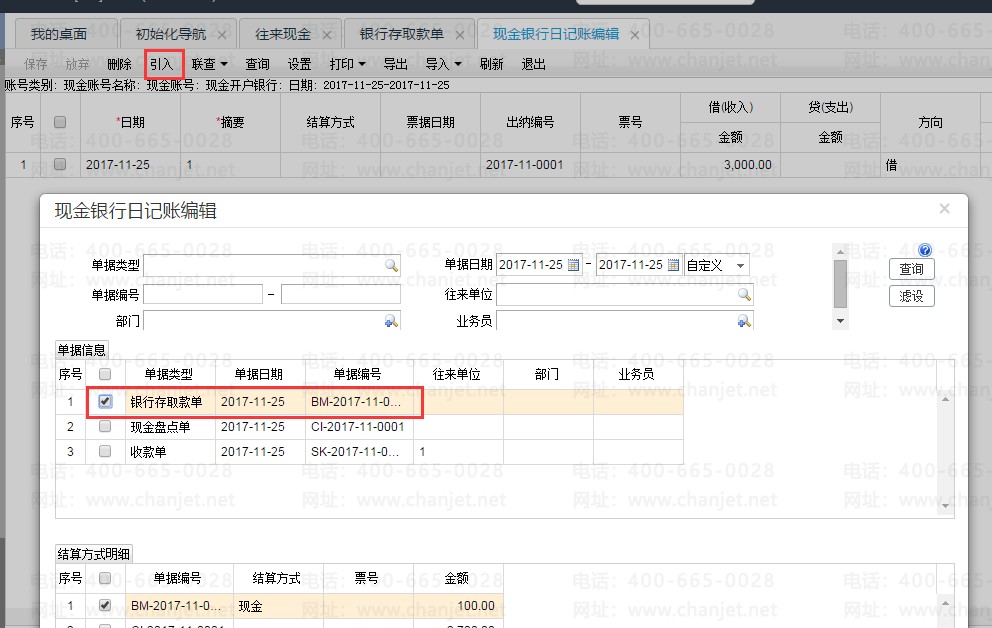Click the 滤设 button
Viewport: 992px width, 628px height.
911,296
